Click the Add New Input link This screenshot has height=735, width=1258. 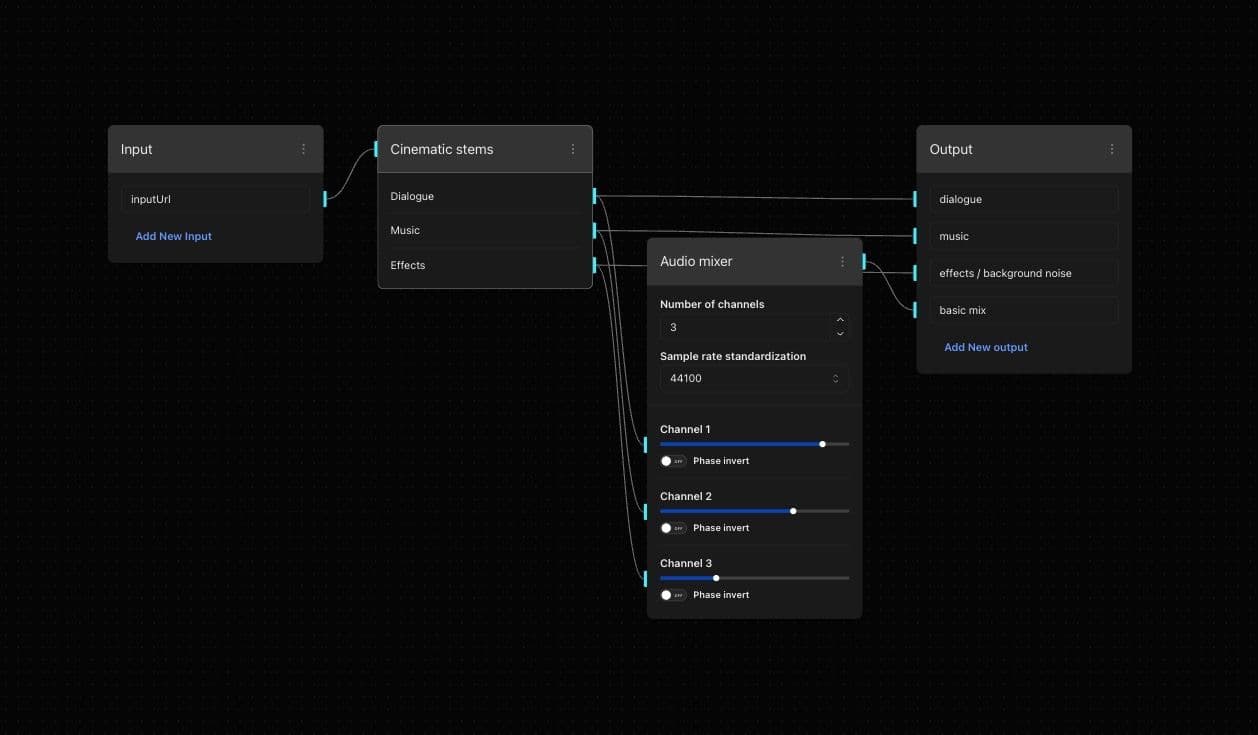(174, 236)
